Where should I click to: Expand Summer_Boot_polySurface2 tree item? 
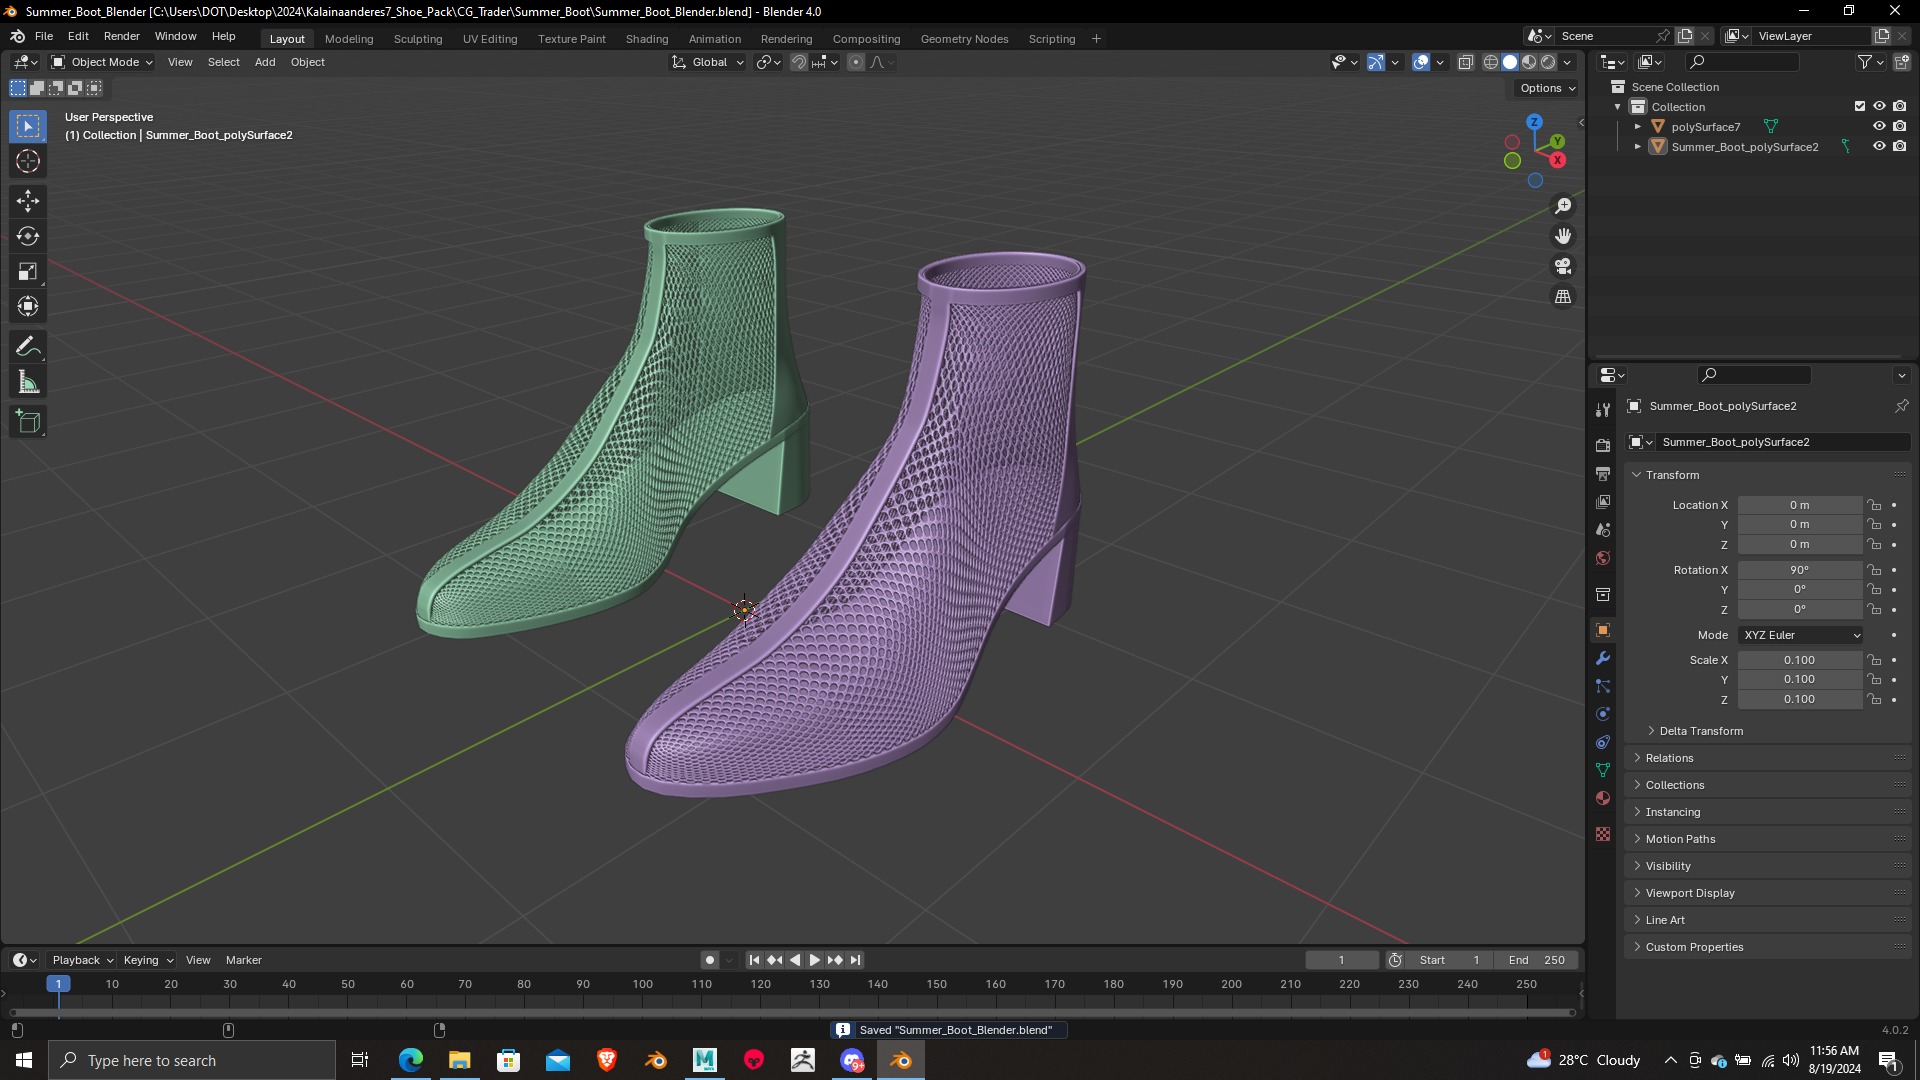coord(1637,147)
